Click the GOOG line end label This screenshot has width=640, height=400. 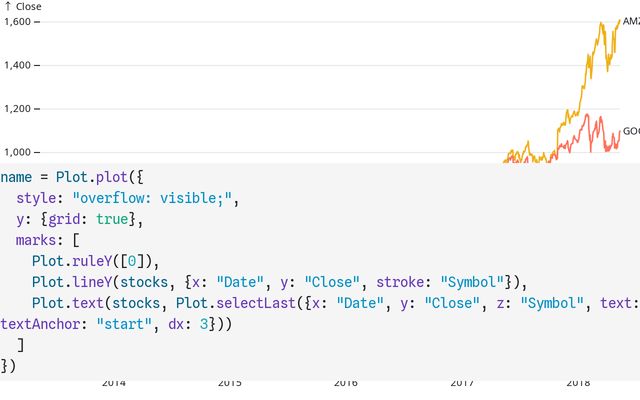tap(631, 131)
